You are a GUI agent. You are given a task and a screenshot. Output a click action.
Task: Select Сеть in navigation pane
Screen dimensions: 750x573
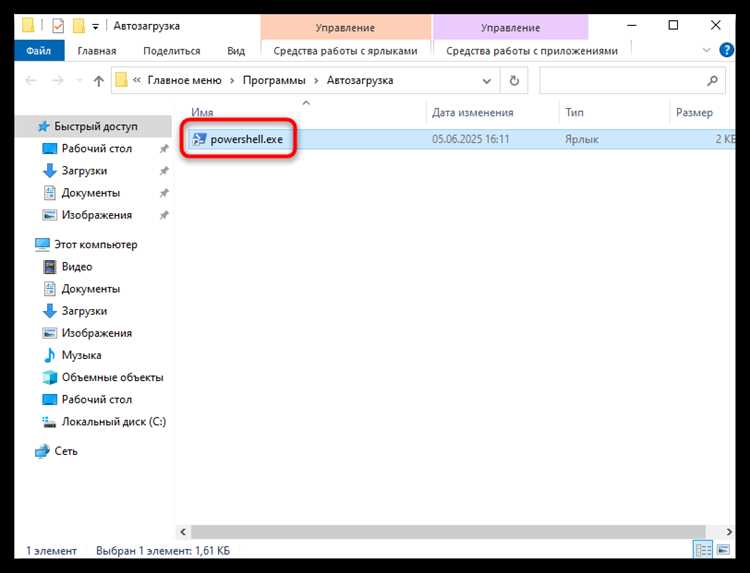coord(66,451)
